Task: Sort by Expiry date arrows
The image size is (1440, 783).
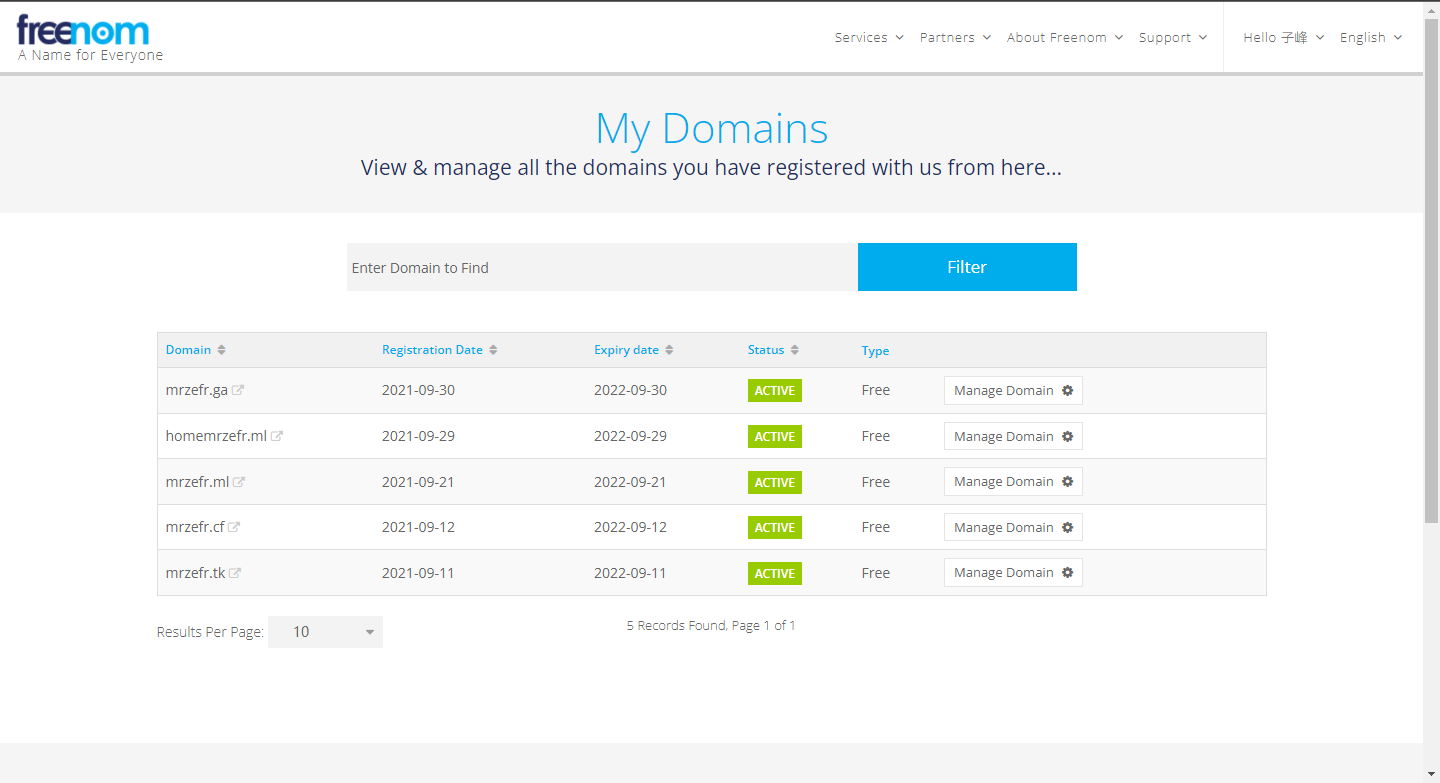Action: pyautogui.click(x=669, y=350)
